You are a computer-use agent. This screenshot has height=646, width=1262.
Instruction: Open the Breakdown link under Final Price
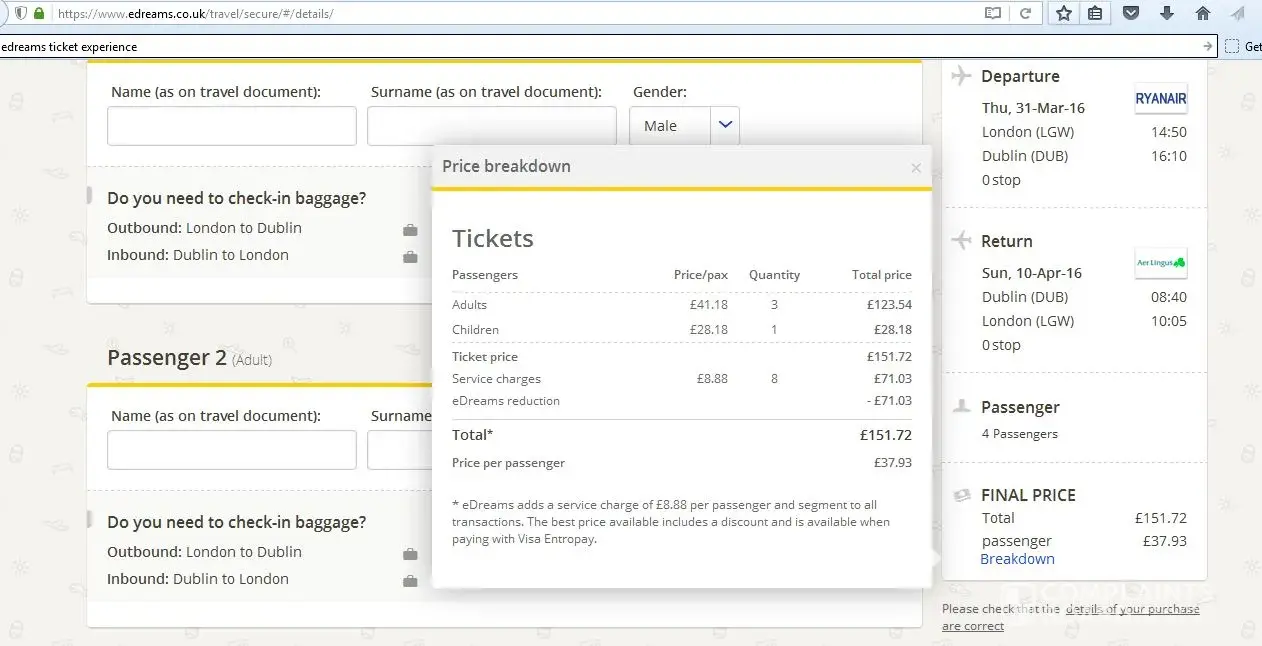[1017, 559]
